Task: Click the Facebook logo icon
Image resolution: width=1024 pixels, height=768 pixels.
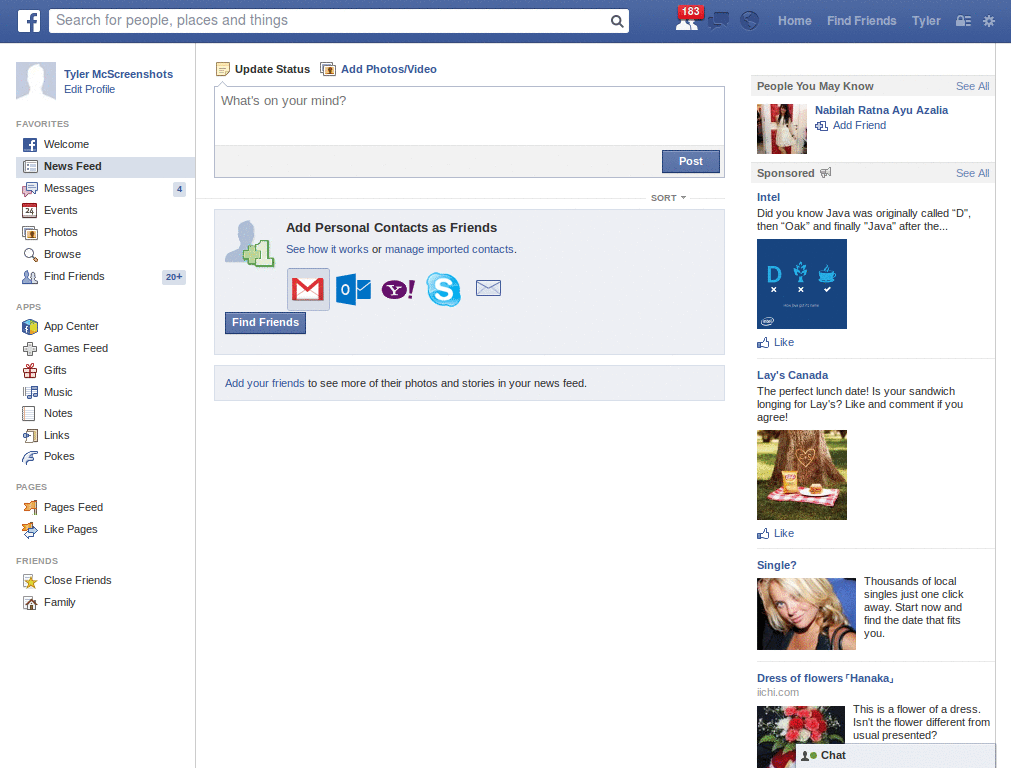Action: pos(29,21)
